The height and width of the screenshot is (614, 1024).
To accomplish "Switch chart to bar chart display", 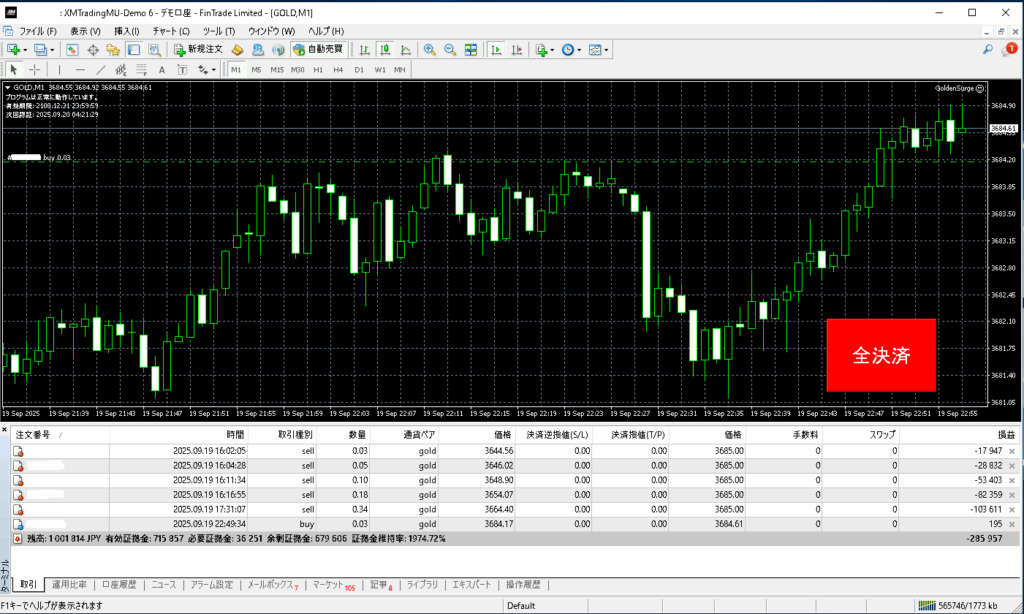I will [364, 49].
